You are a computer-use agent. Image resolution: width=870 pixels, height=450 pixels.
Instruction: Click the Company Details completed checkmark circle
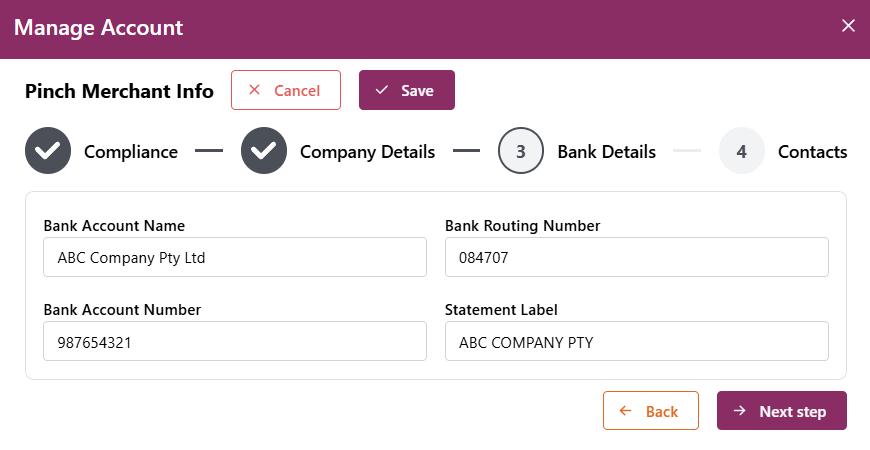(x=264, y=152)
